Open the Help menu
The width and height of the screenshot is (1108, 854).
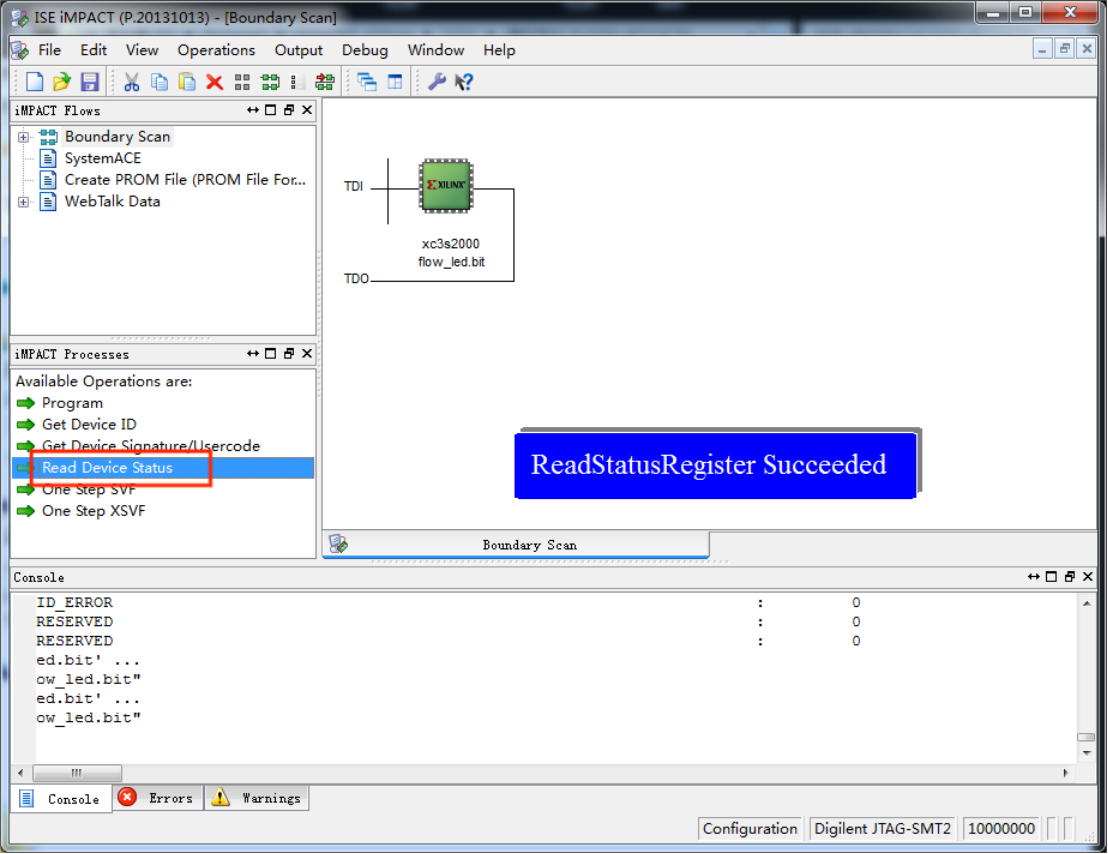point(499,50)
